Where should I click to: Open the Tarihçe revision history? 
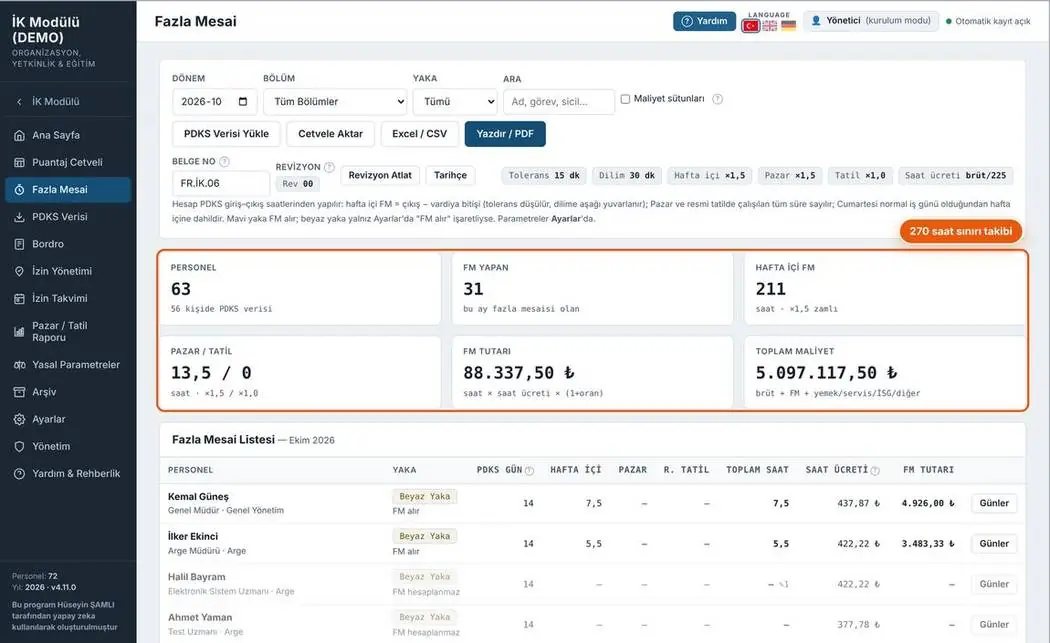451,175
